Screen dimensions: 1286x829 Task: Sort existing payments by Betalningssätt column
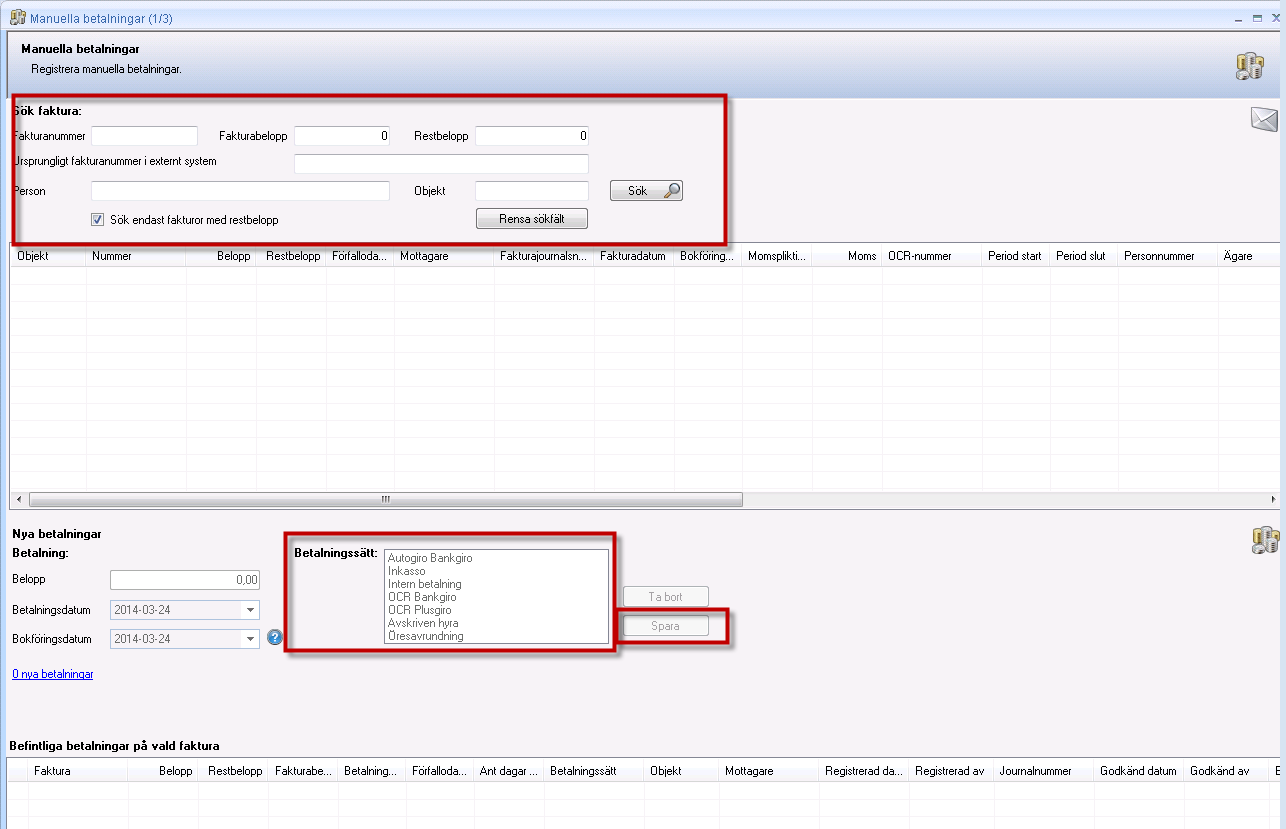pos(594,771)
